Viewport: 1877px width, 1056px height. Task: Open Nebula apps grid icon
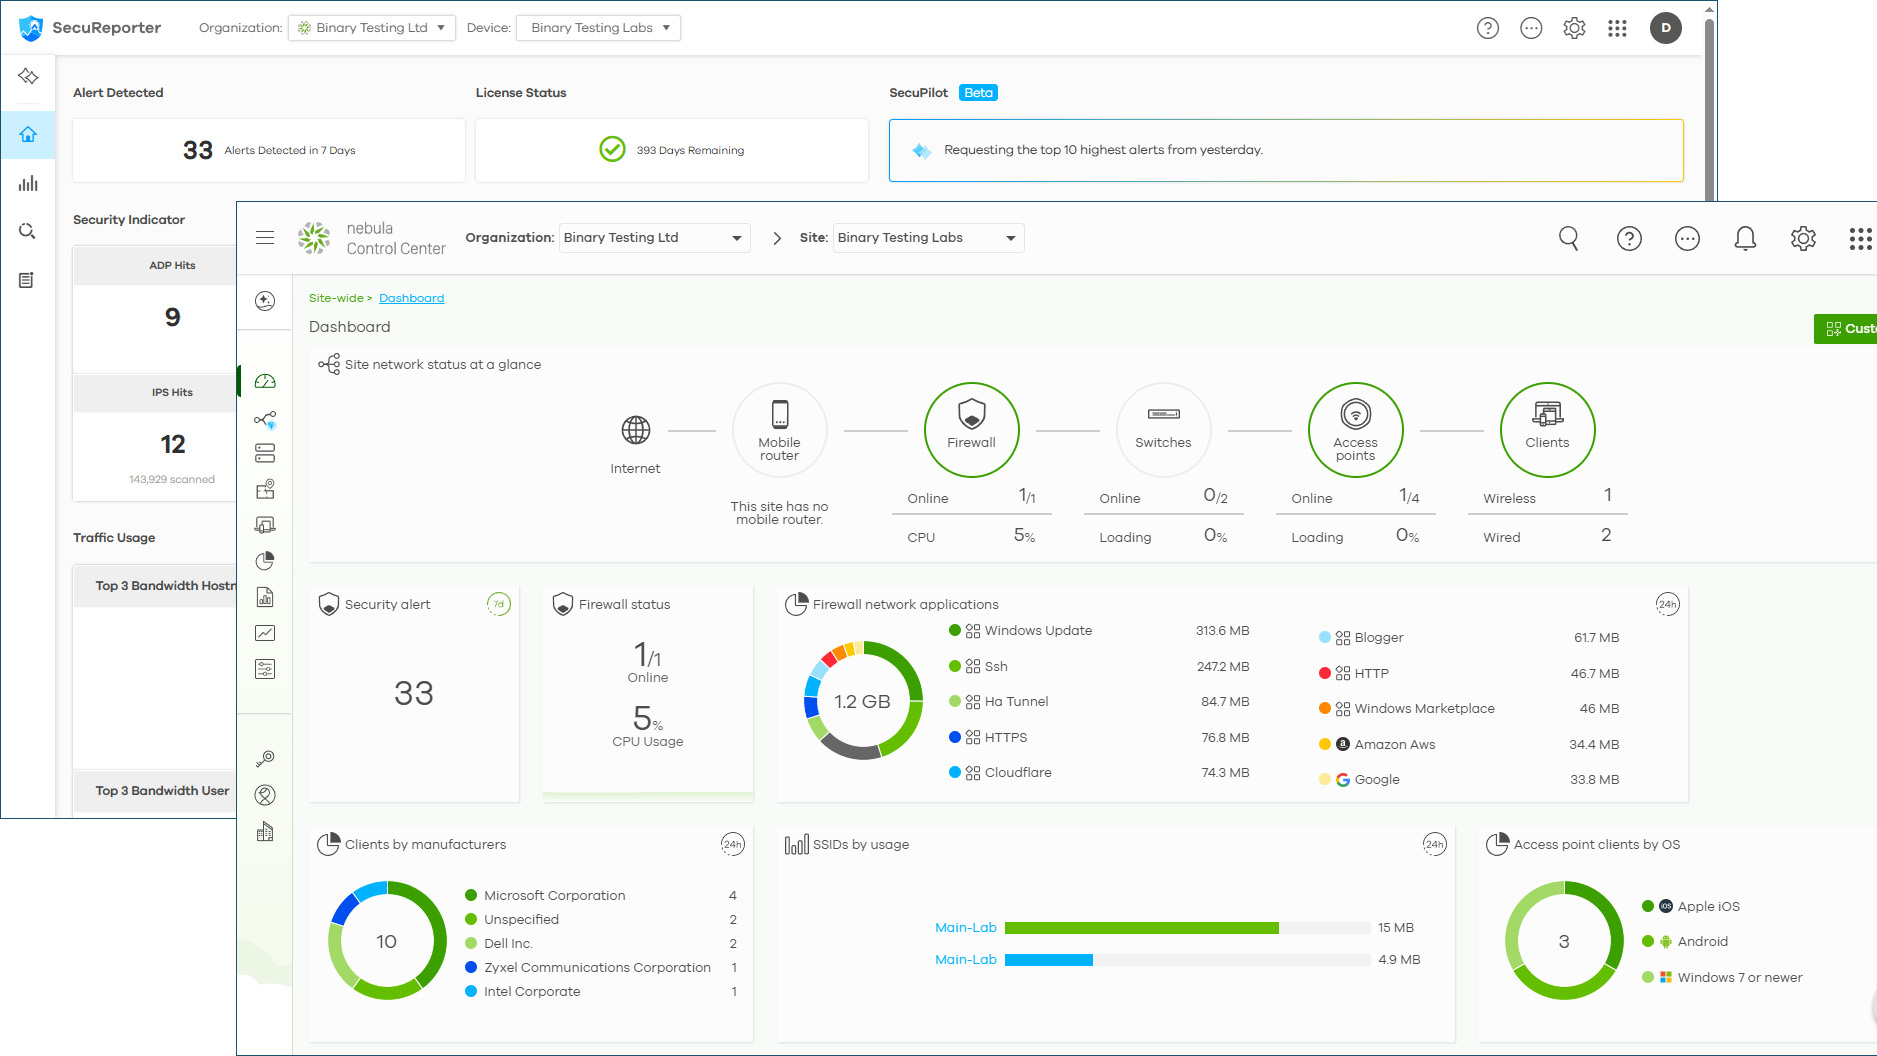click(1860, 238)
